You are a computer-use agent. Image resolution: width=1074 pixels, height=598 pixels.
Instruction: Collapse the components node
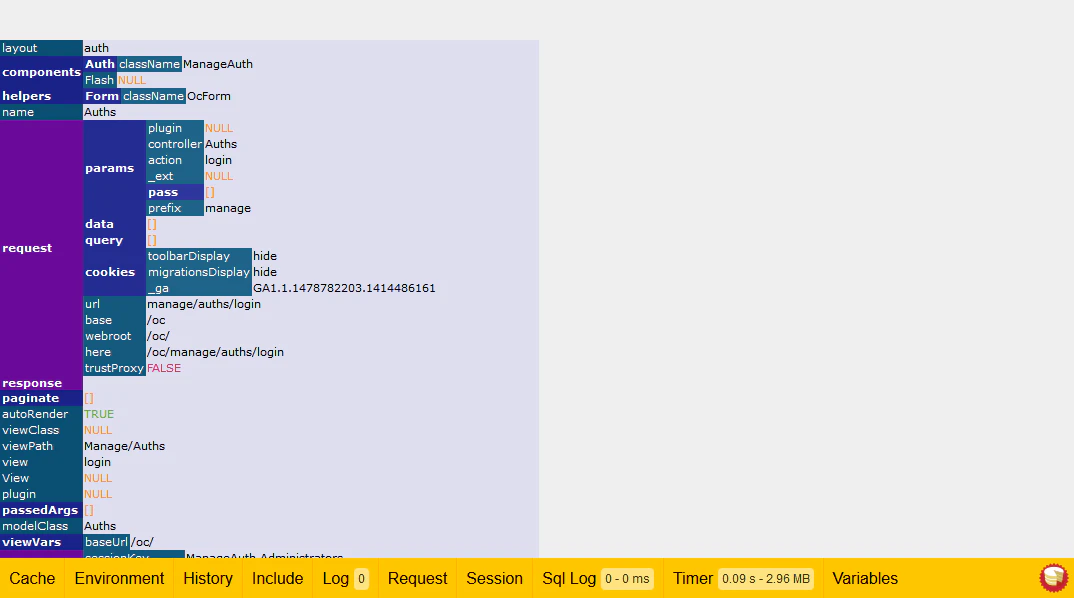[x=41, y=72]
